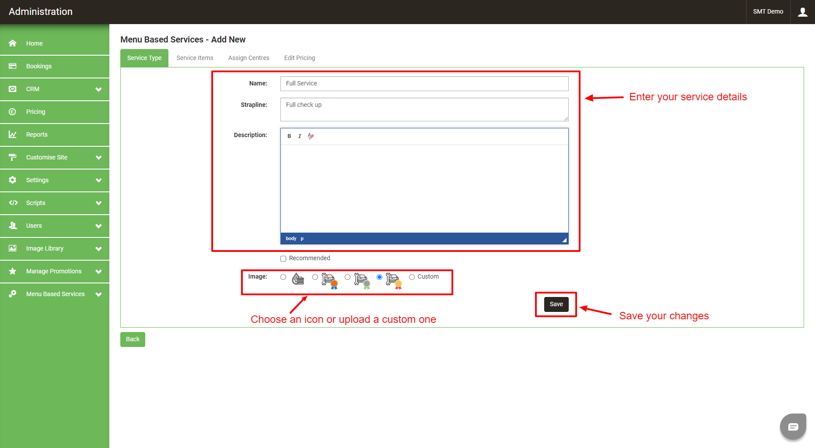
Task: Expand the Manage Promotions chevron
Action: pyautogui.click(x=98, y=272)
